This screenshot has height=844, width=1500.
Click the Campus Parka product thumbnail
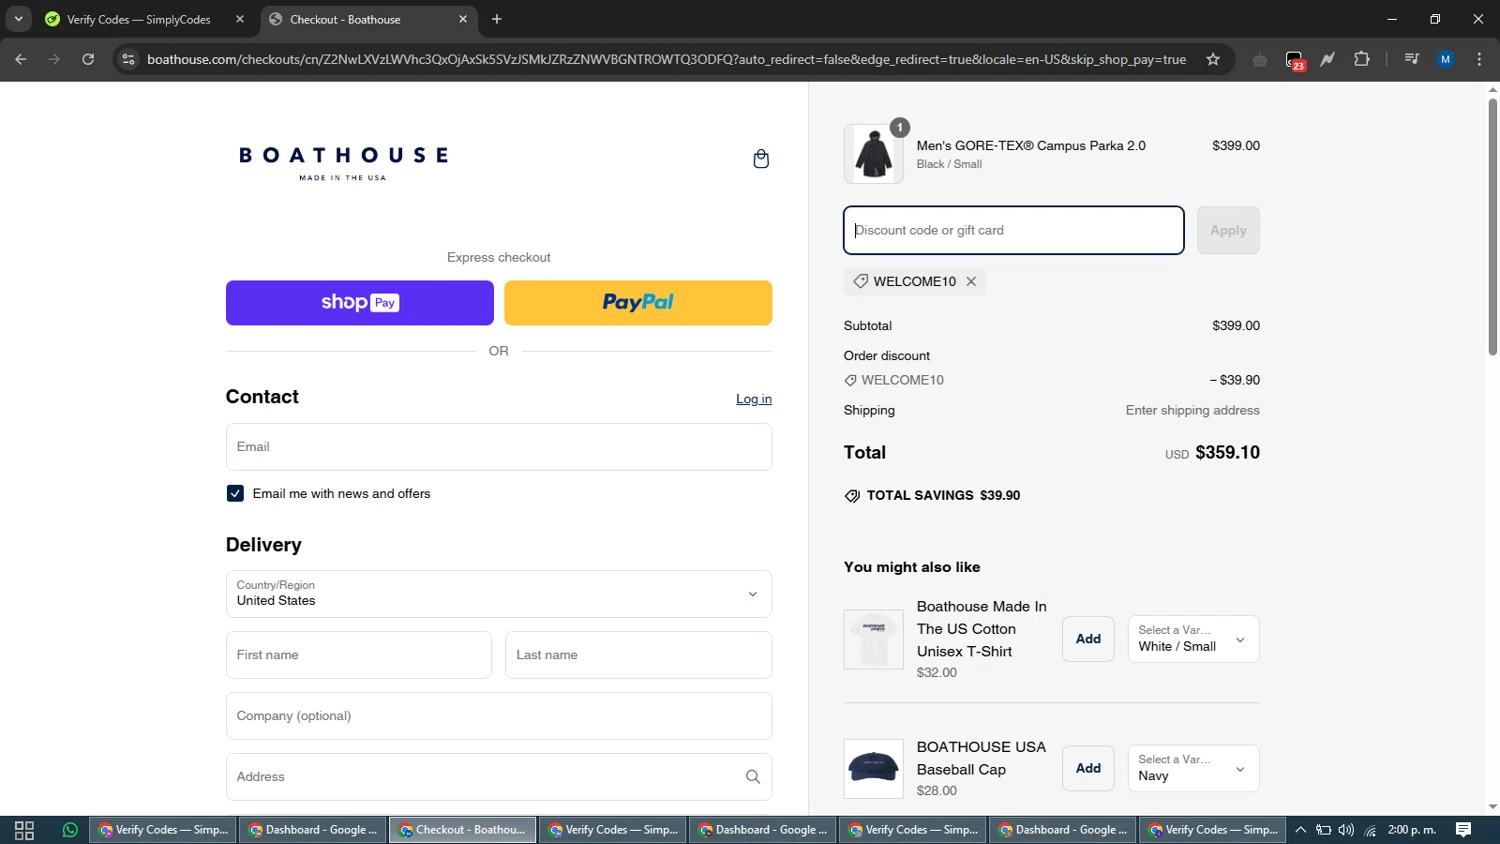pyautogui.click(x=874, y=154)
